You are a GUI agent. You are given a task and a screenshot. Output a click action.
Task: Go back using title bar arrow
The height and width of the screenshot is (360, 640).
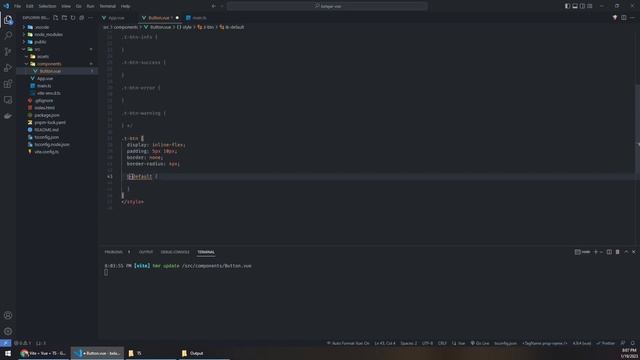point(213,6)
